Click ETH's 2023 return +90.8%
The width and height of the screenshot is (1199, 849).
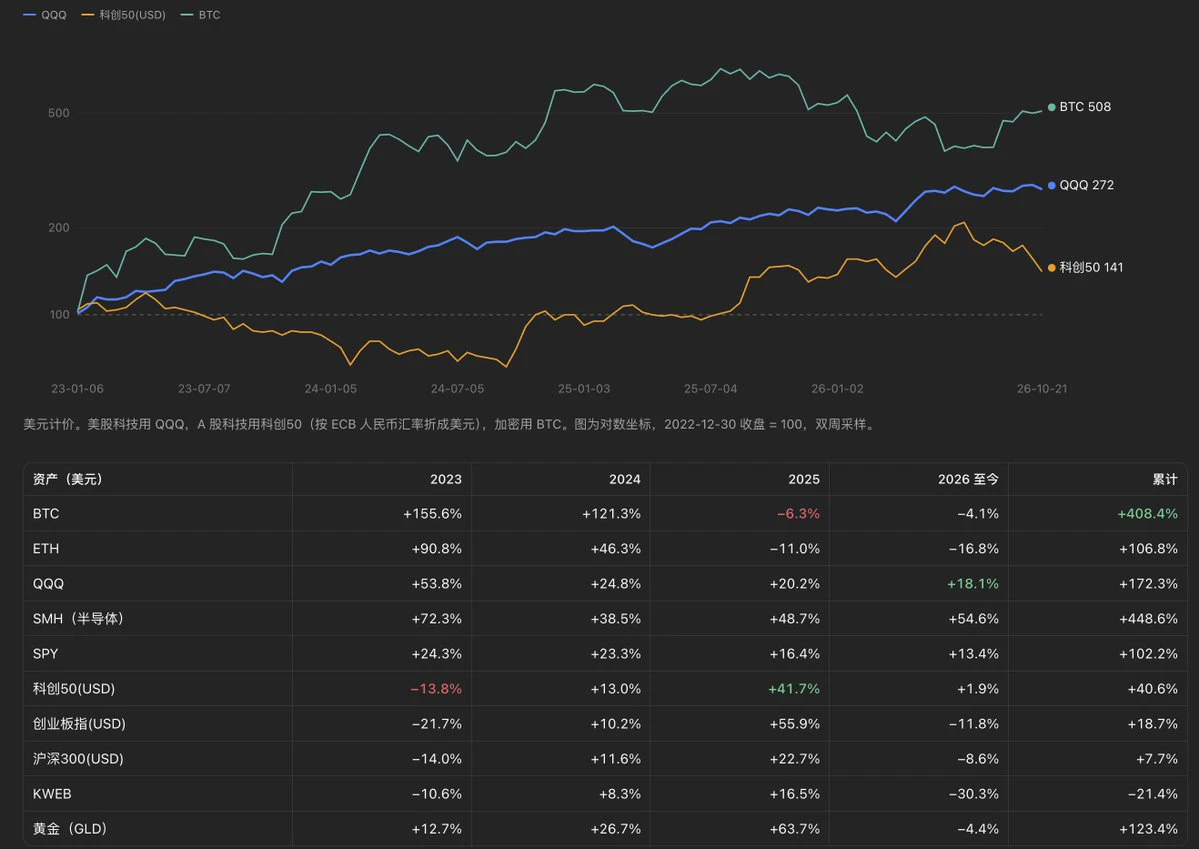point(437,549)
